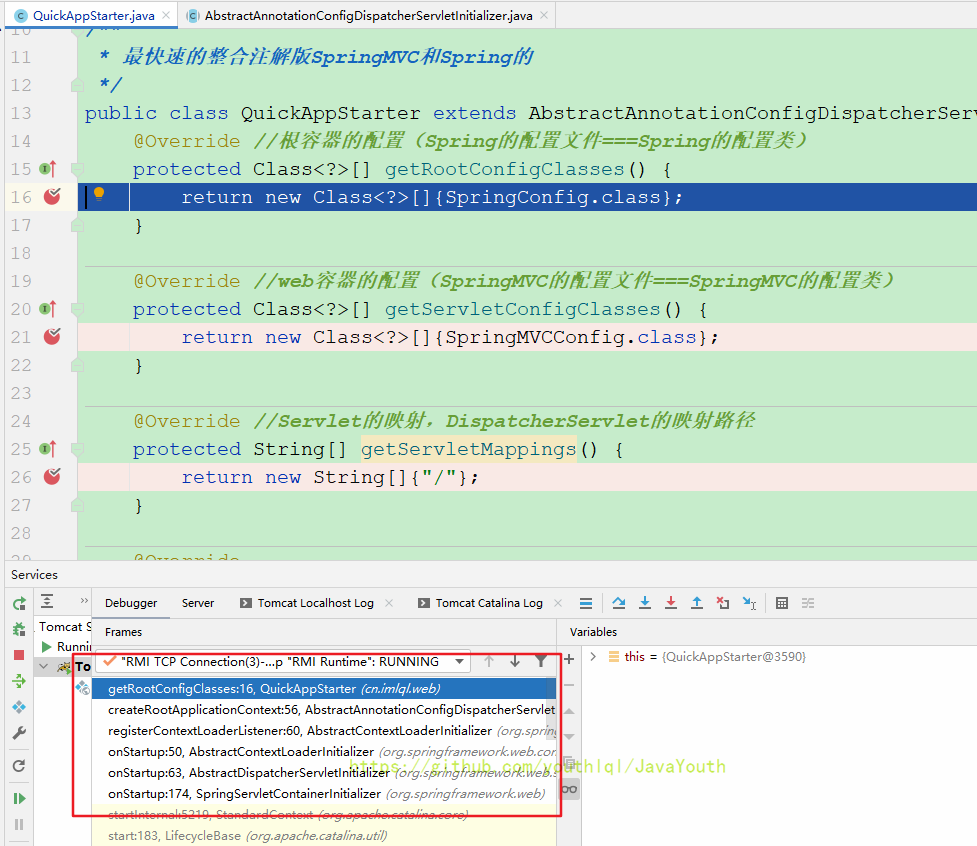Click the intention lightbulb on line 16

99,195
